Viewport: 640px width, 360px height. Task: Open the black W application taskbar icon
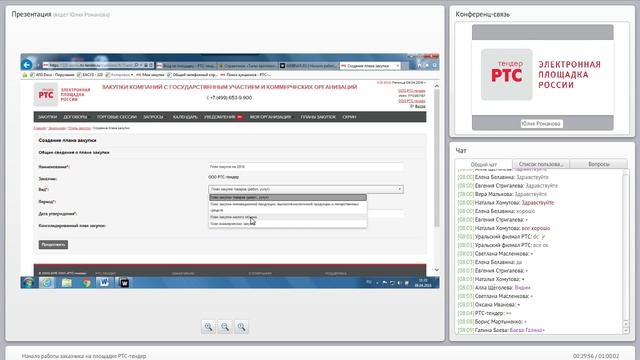[124, 282]
